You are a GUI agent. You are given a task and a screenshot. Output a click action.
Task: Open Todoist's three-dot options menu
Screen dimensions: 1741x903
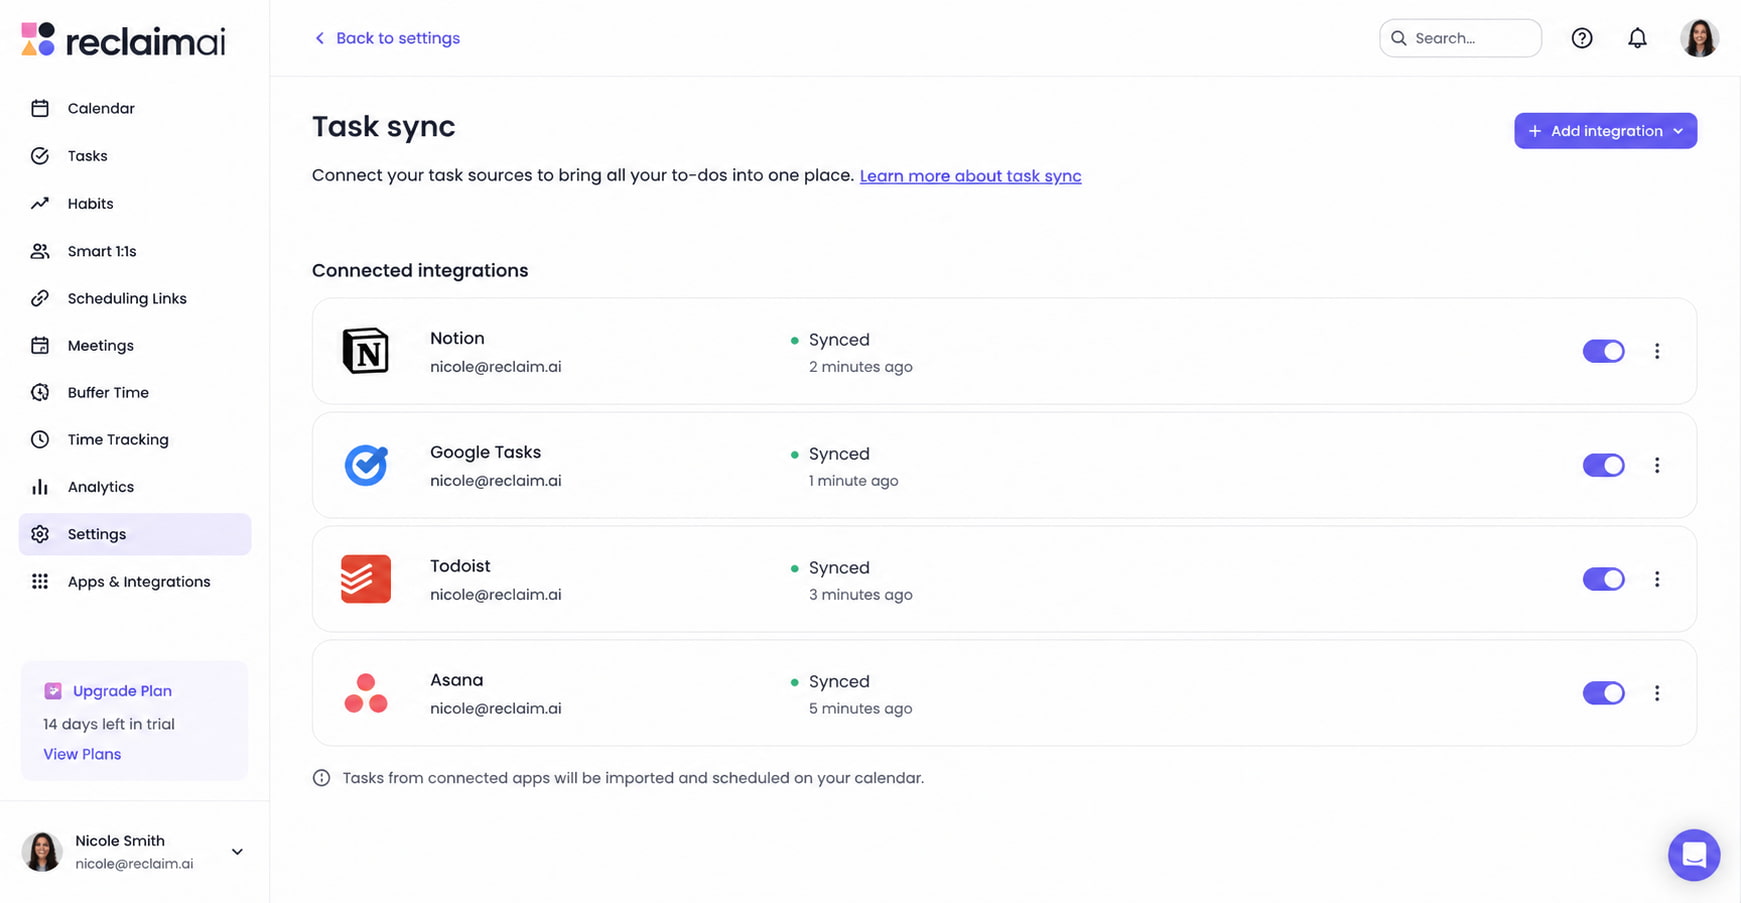point(1657,579)
